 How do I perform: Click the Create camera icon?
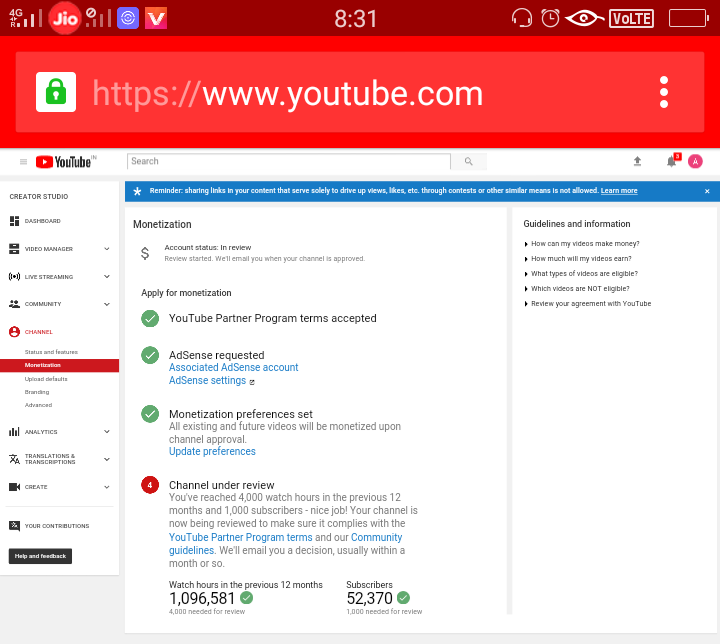pyautogui.click(x=14, y=487)
